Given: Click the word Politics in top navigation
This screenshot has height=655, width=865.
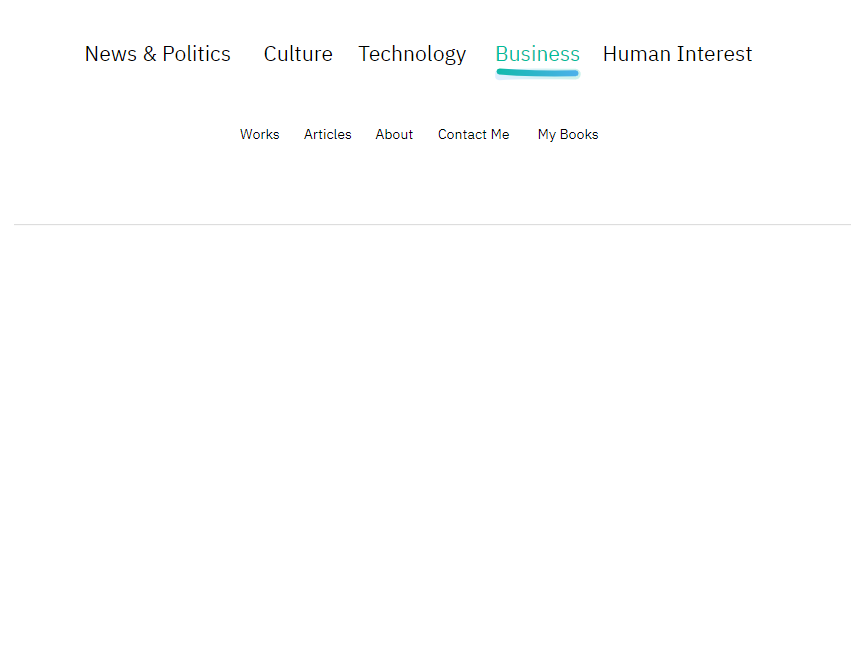Looking at the screenshot, I should click(x=196, y=54).
